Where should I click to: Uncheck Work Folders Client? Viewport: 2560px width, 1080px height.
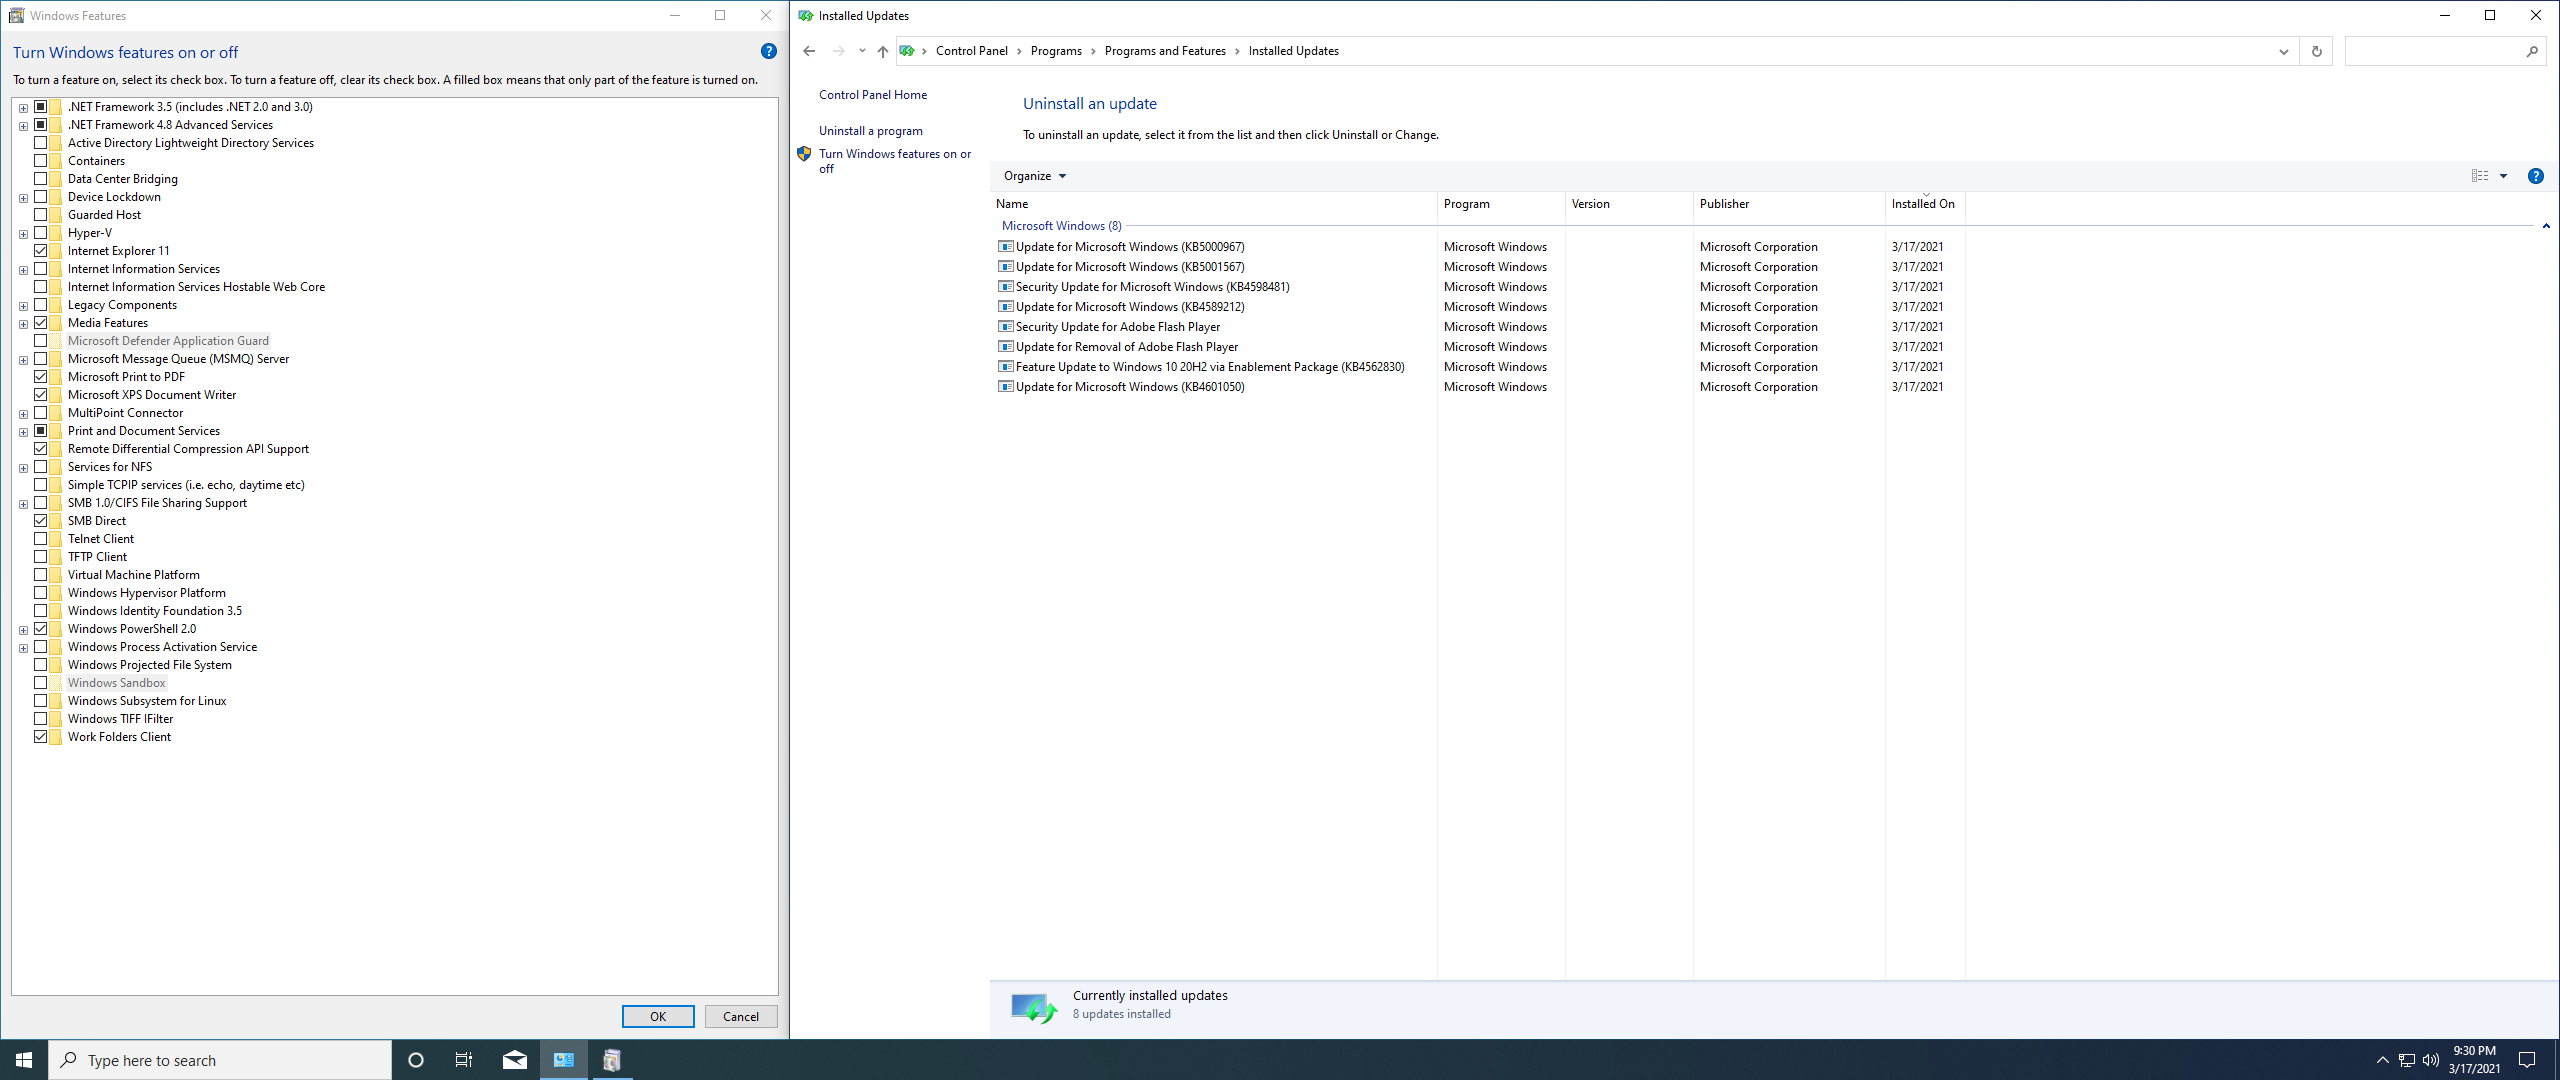click(x=41, y=737)
